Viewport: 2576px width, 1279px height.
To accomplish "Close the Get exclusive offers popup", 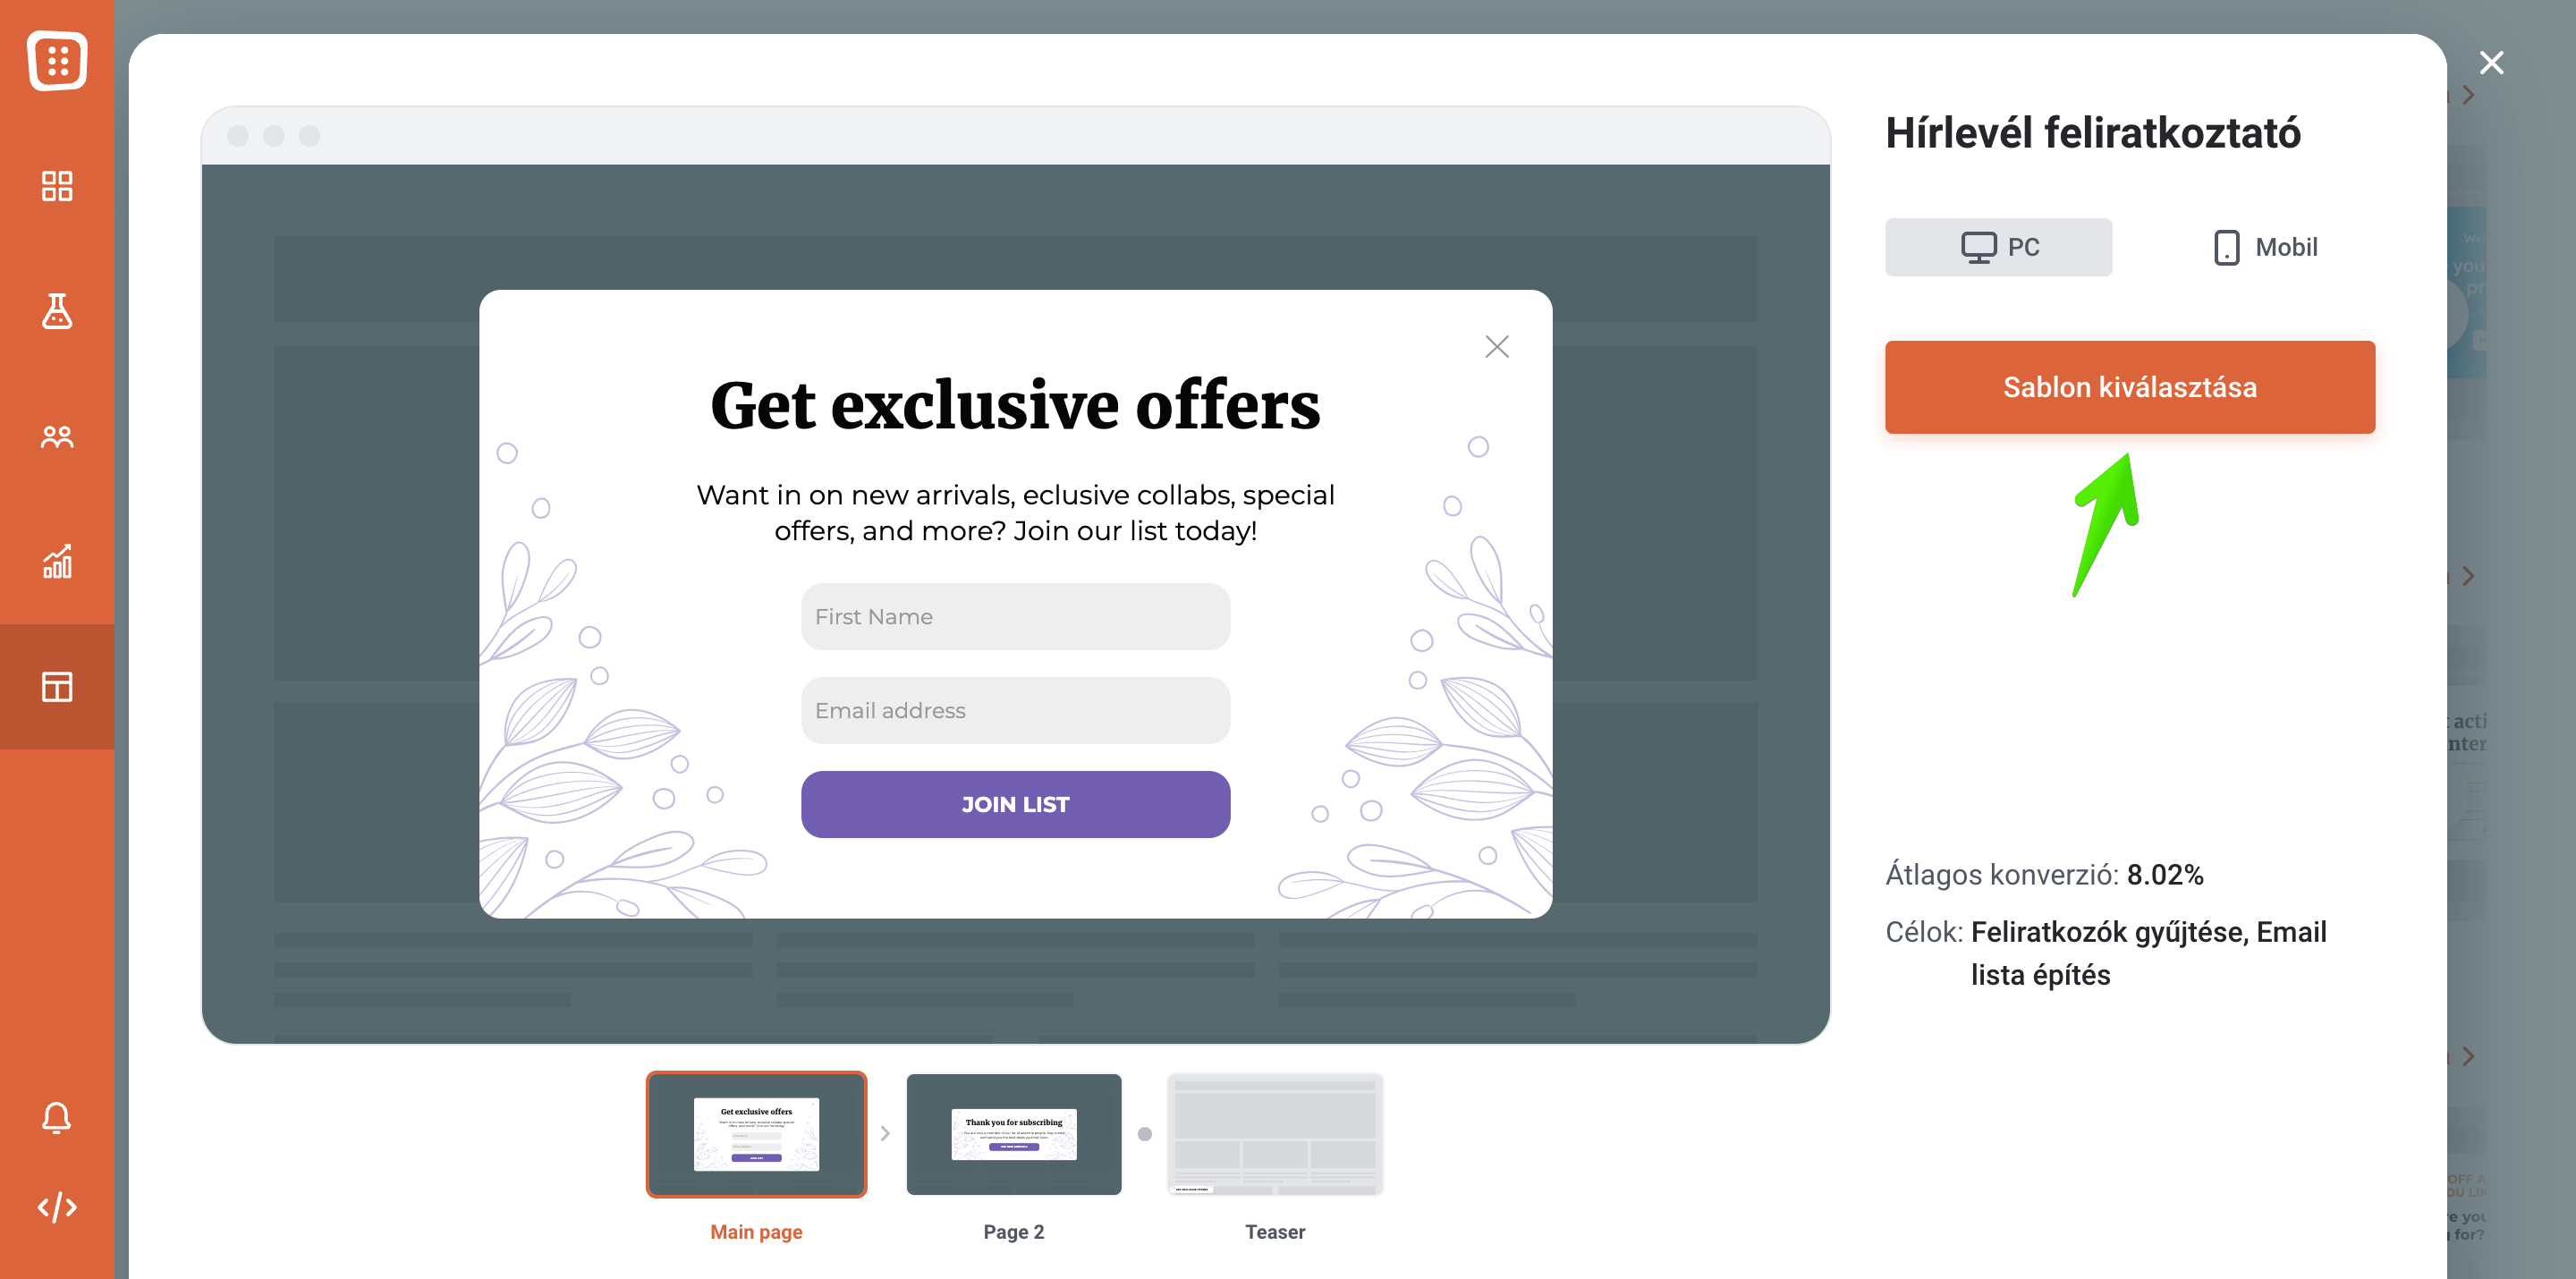I will click(1496, 347).
